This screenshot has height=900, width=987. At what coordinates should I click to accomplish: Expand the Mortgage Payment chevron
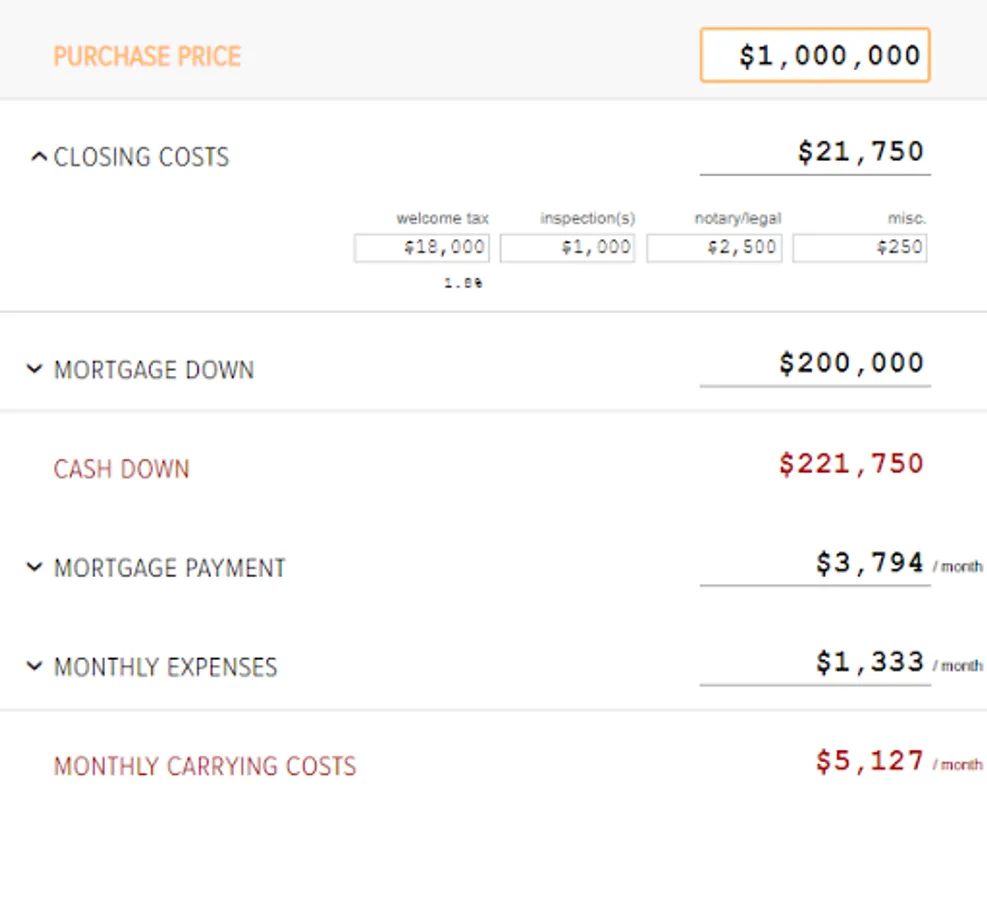click(34, 568)
